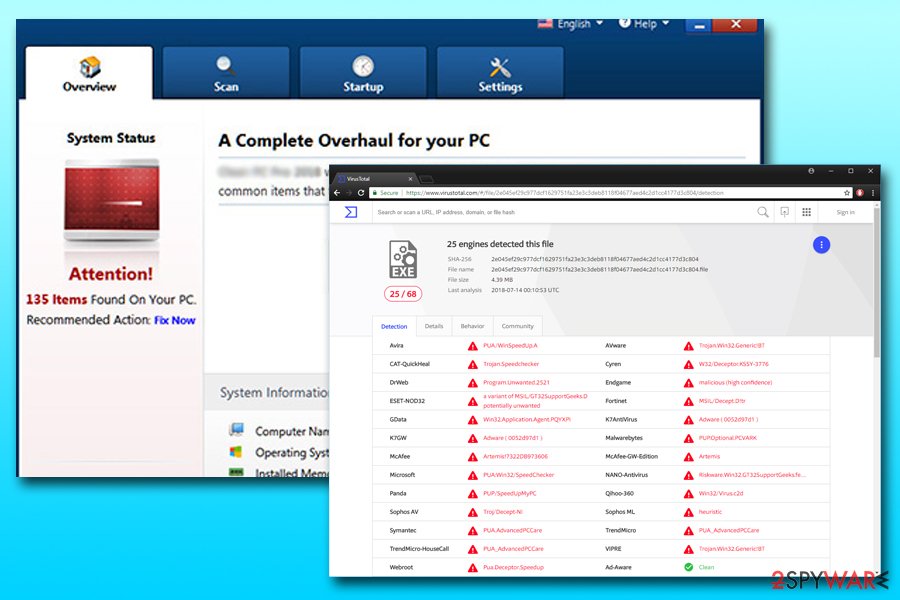900x600 pixels.
Task: Click the browser page vertical scrollbar
Action: 876,281
